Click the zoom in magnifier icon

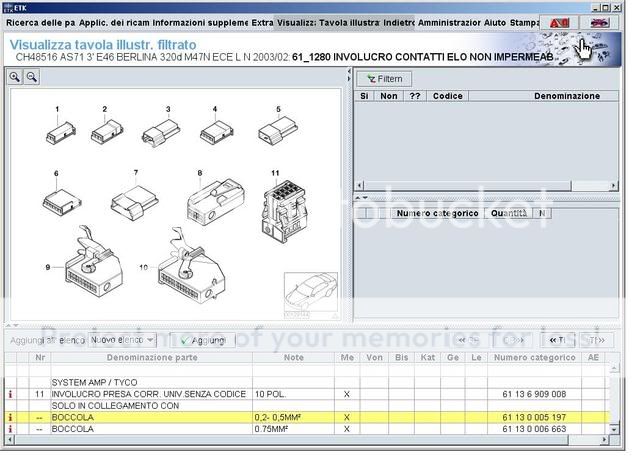[x=16, y=77]
